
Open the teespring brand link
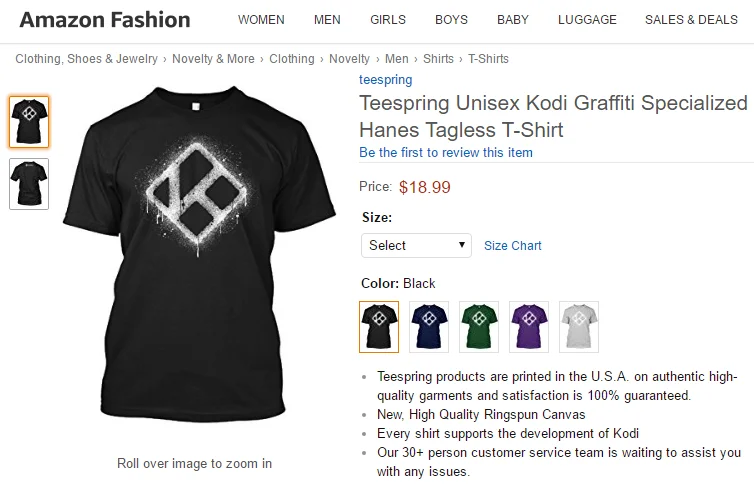tap(385, 80)
